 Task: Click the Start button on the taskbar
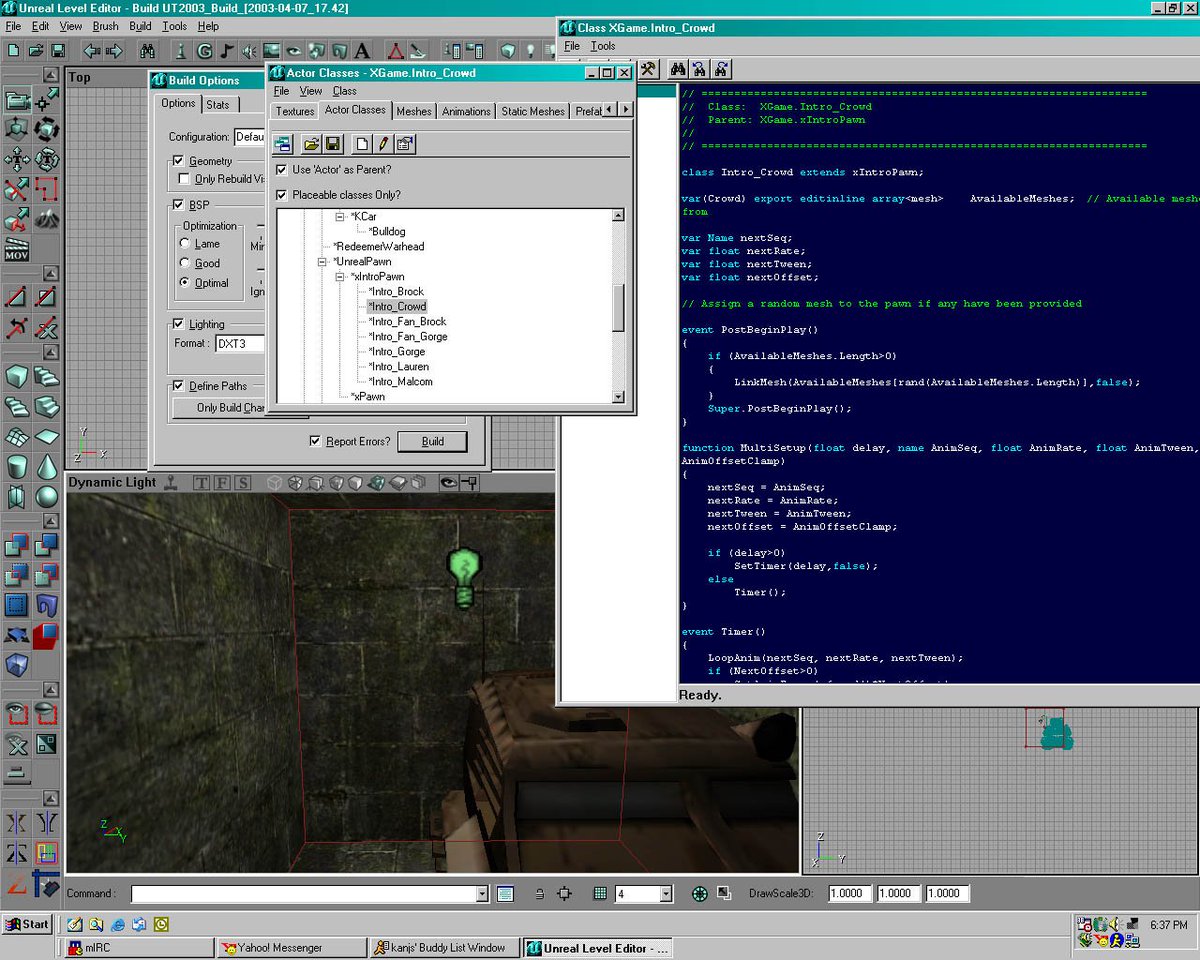pos(27,924)
